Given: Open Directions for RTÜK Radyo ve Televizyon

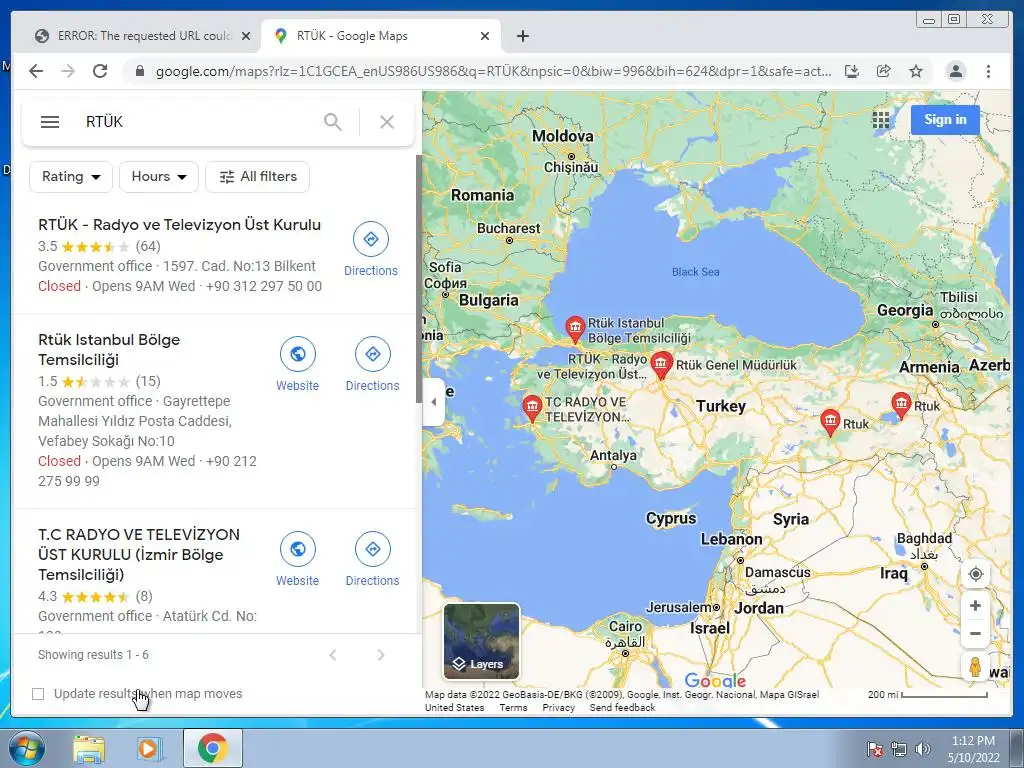Looking at the screenshot, I should coord(371,249).
